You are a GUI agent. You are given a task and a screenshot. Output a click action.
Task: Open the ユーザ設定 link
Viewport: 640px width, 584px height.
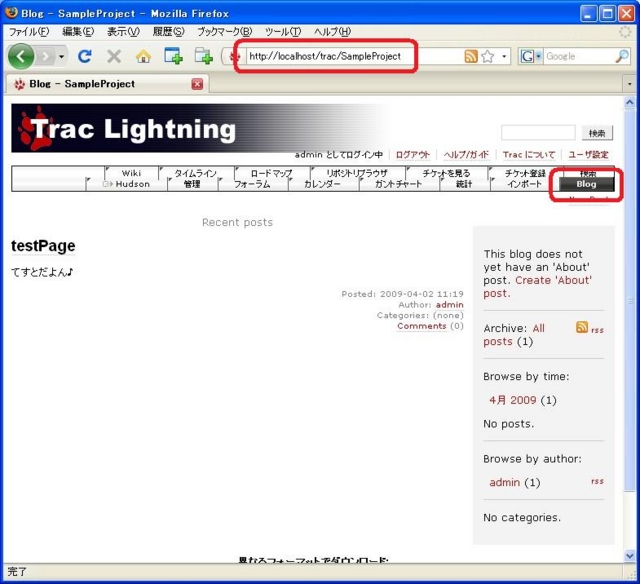[x=589, y=155]
